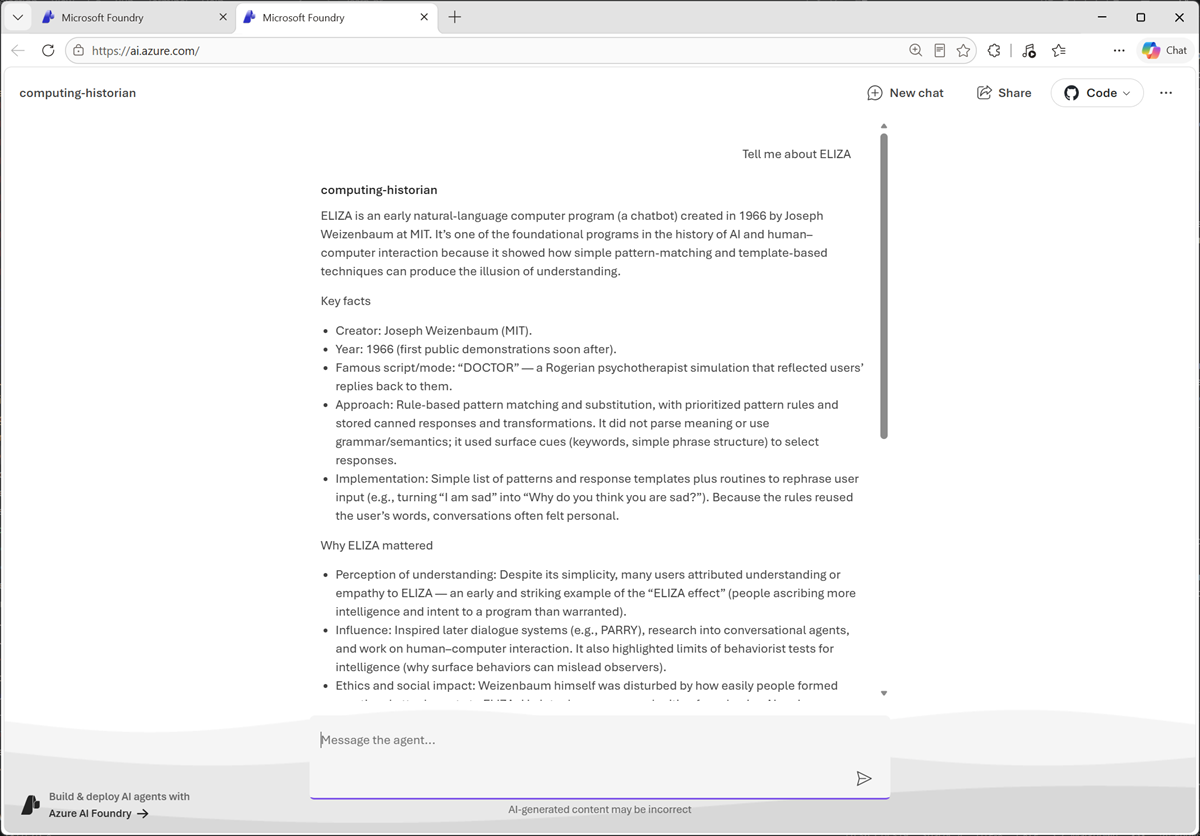The width and height of the screenshot is (1200, 836).
Task: Click the 'Key facts' heading
Action: [345, 301]
